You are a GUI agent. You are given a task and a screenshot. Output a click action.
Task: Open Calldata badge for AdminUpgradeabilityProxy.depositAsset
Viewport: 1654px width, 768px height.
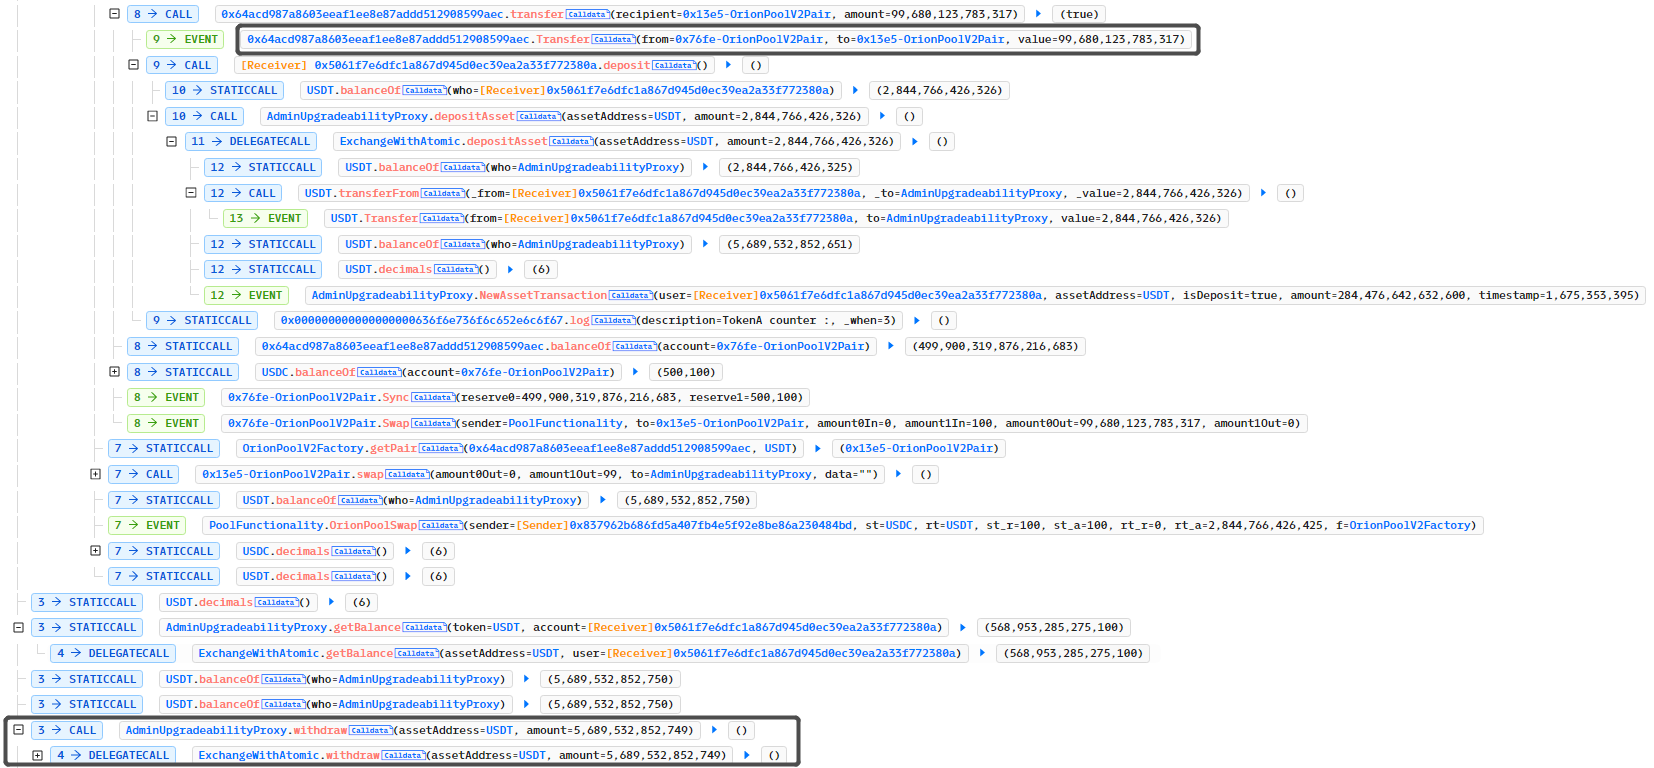click(x=538, y=117)
